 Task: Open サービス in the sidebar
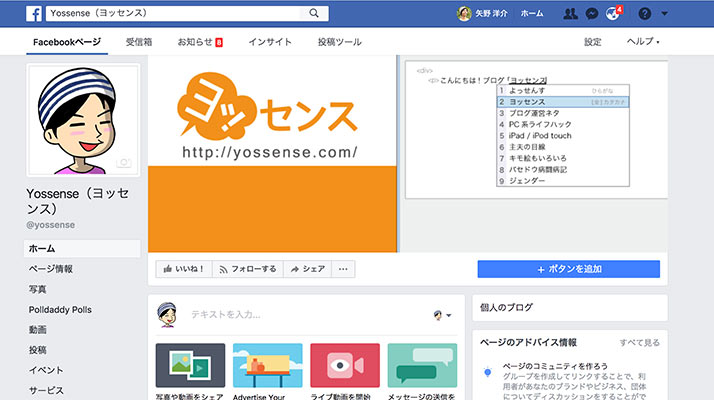[46, 390]
